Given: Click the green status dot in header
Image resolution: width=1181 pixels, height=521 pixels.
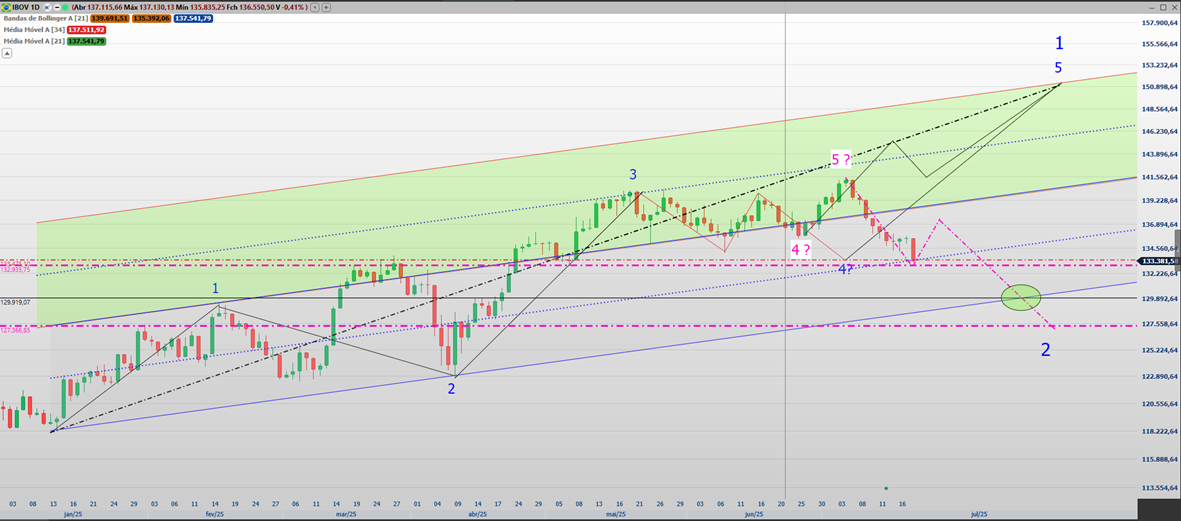Looking at the screenshot, I should (65, 7).
